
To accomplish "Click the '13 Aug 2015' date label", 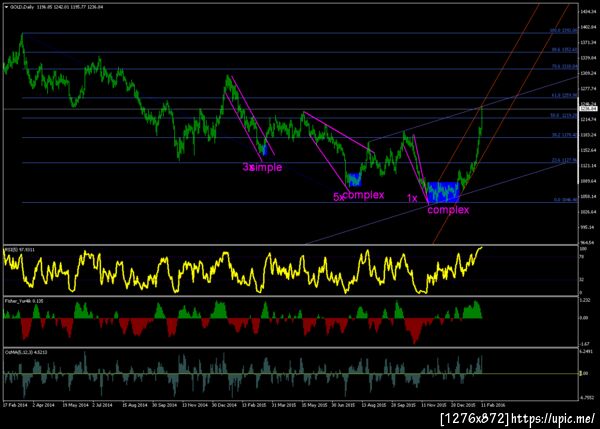I will coord(374,405).
